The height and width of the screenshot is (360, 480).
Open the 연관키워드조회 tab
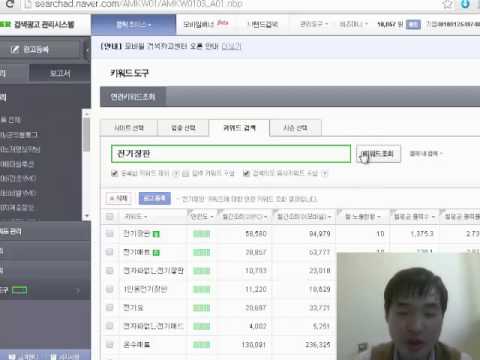(133, 97)
